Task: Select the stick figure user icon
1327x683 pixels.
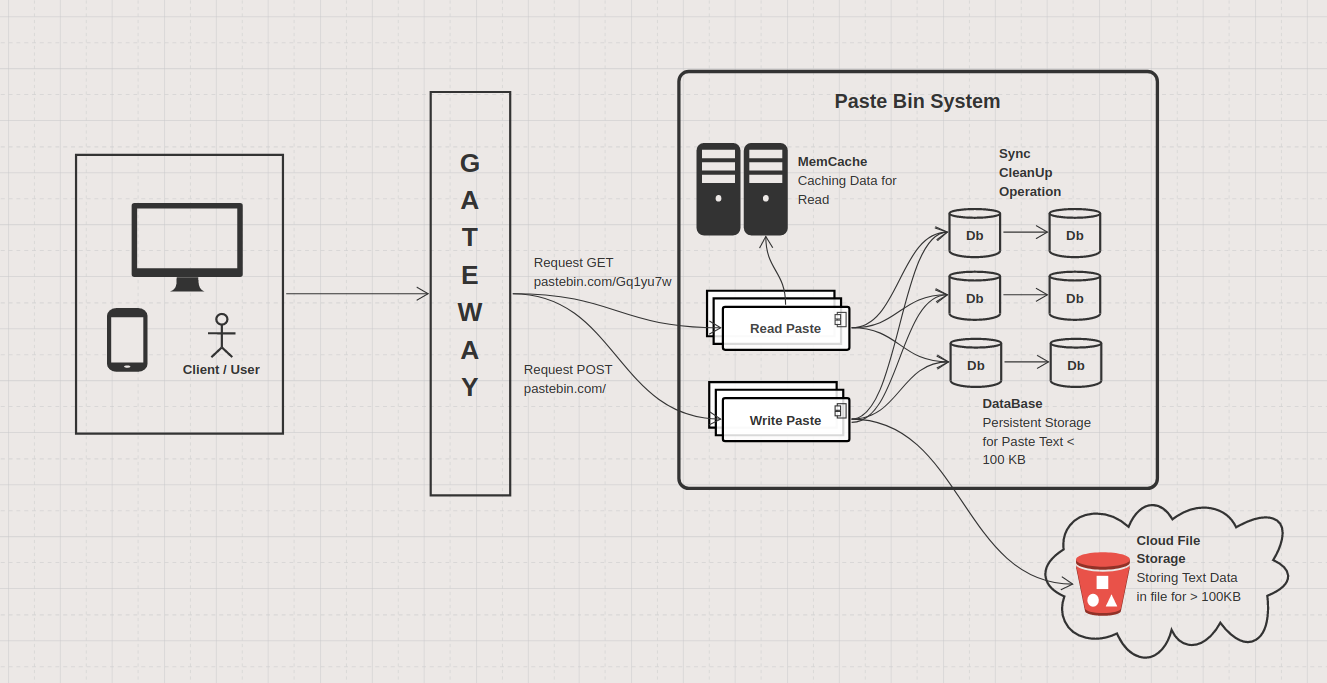Action: [x=222, y=335]
